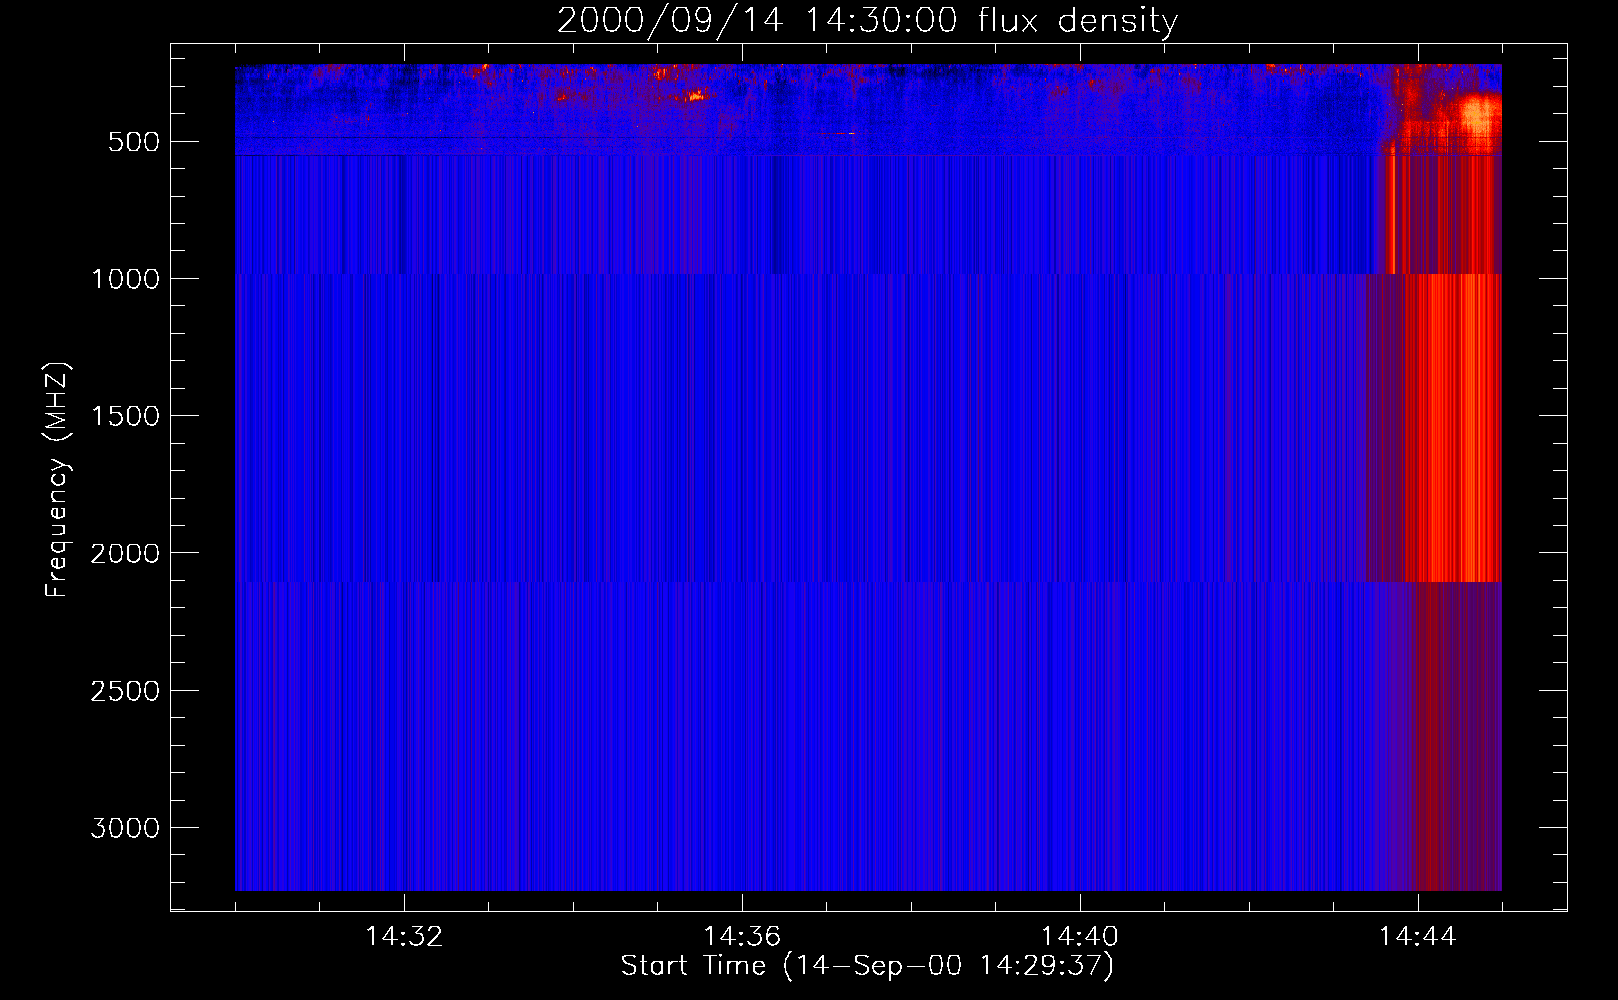
Task: Click the 2000 frequency tick label
Action: [125, 553]
